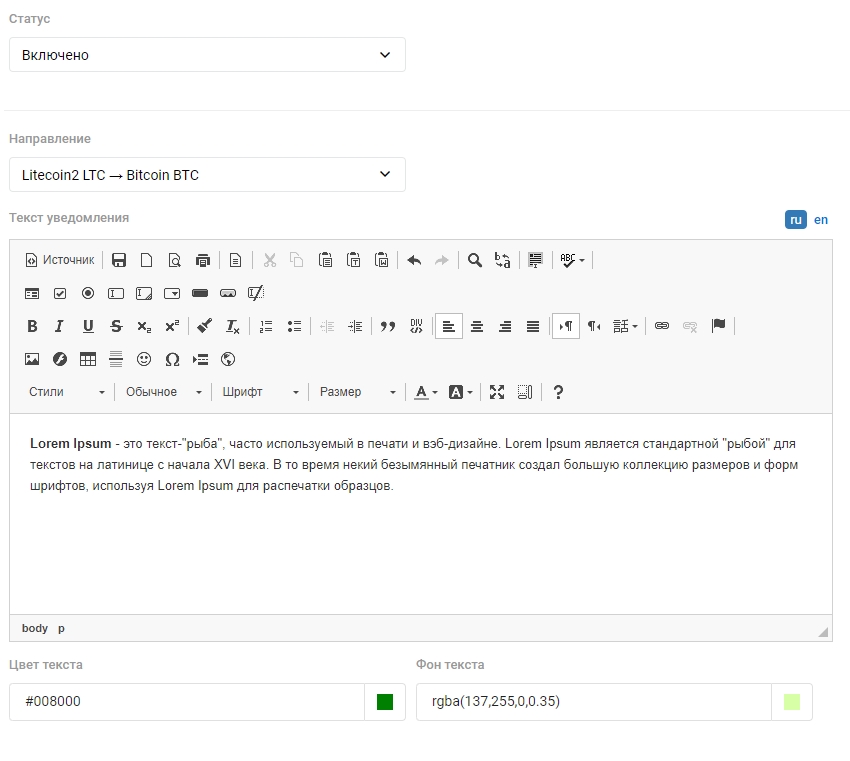This screenshot has height=761, width=850.
Task: Click the Insert Image icon
Action: pyautogui.click(x=32, y=359)
